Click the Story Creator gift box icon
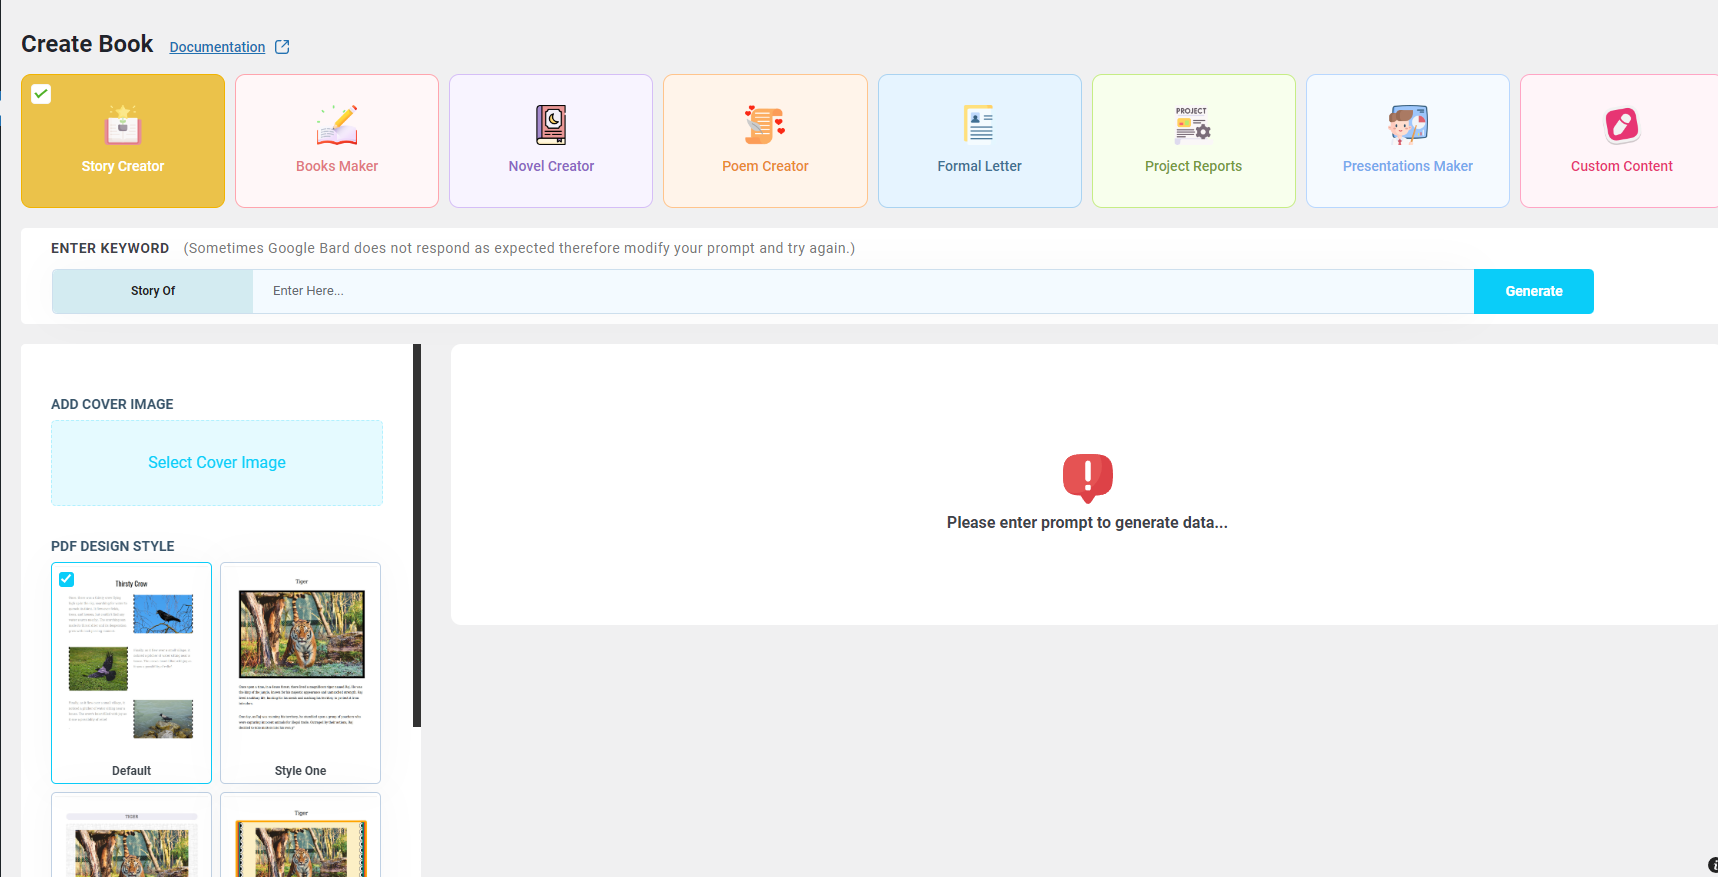Screen dimensions: 1718x878 123,125
